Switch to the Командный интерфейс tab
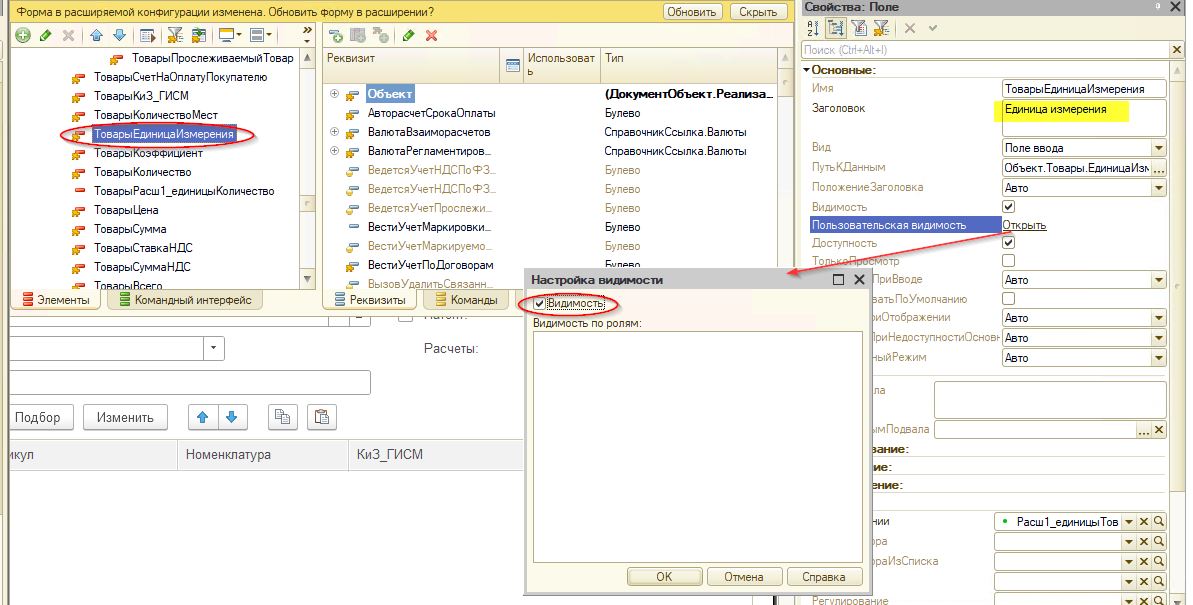1193x605 pixels. pyautogui.click(x=185, y=300)
